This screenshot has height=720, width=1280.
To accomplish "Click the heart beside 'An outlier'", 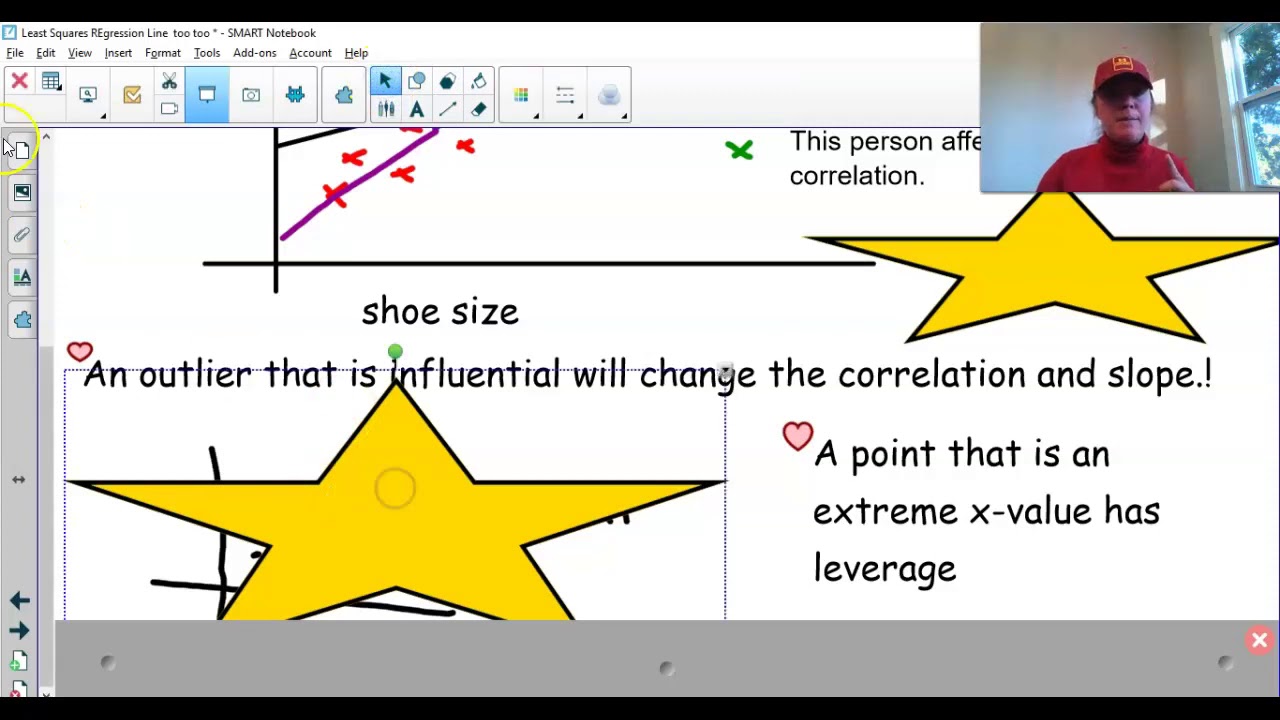I will click(x=80, y=352).
